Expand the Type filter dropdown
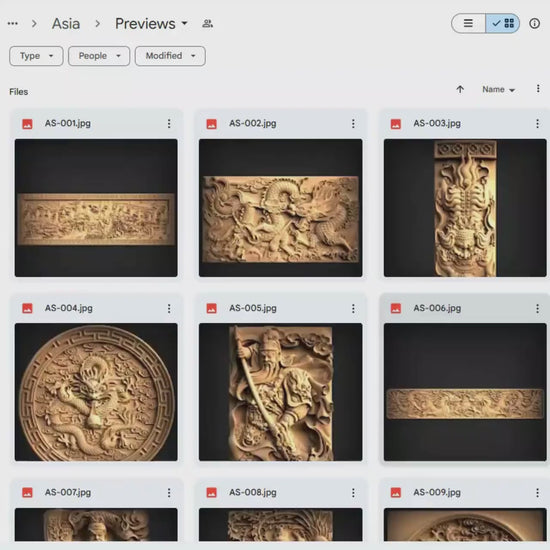This screenshot has height=550, width=550. click(36, 56)
